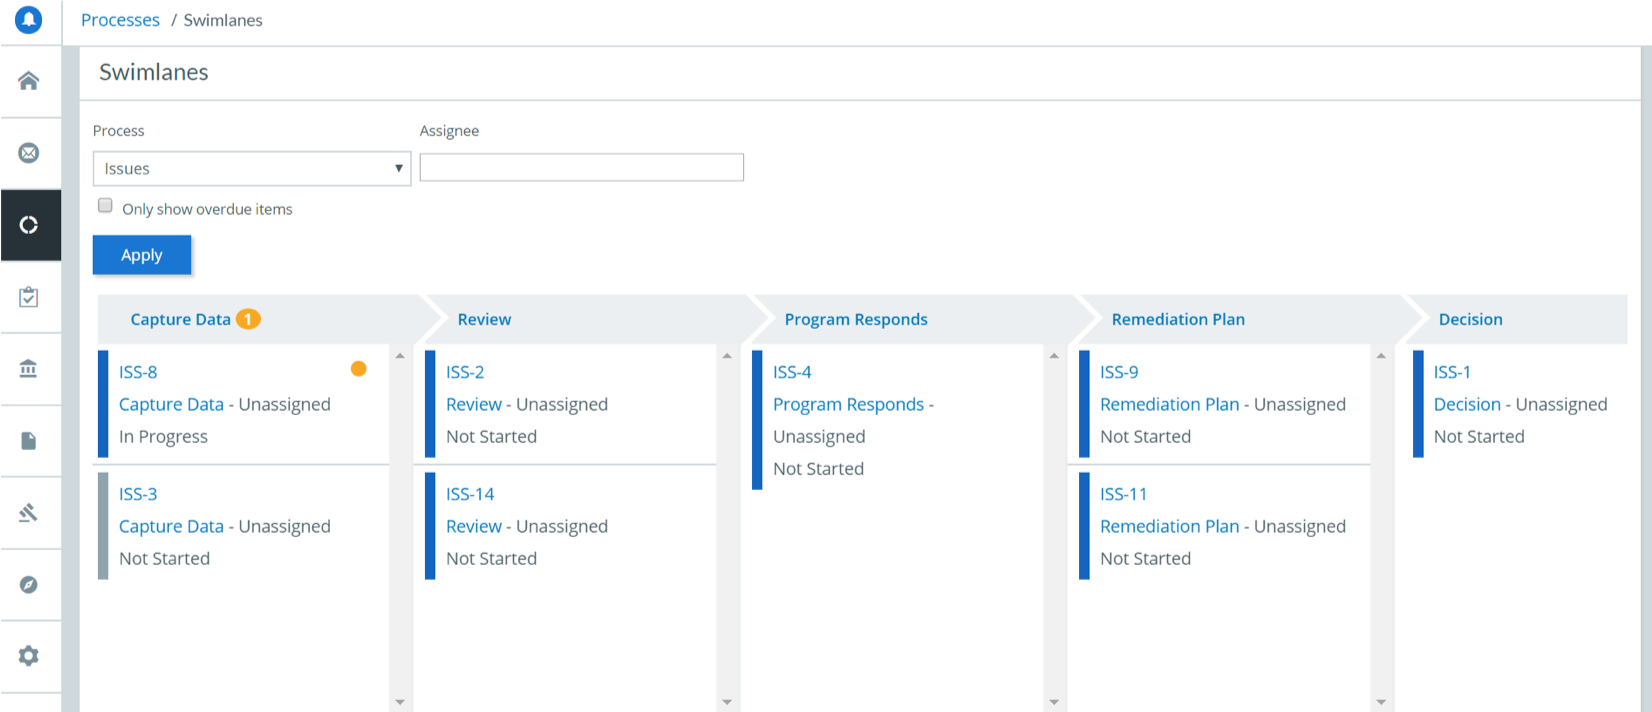
Task: Open the ISS-8 issue link
Action: [x=138, y=372]
